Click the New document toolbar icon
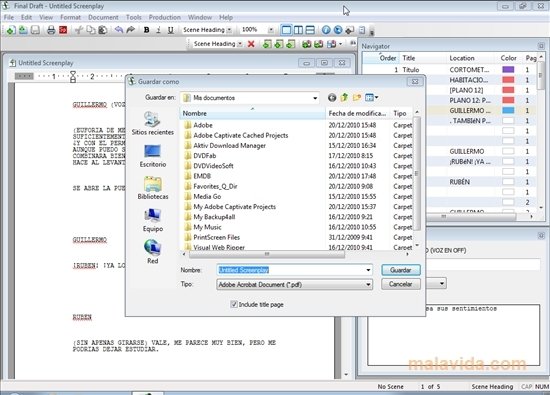 pyautogui.click(x=11, y=30)
